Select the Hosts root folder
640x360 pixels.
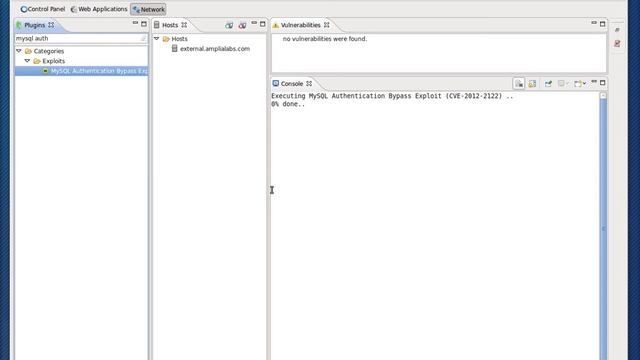[175, 39]
